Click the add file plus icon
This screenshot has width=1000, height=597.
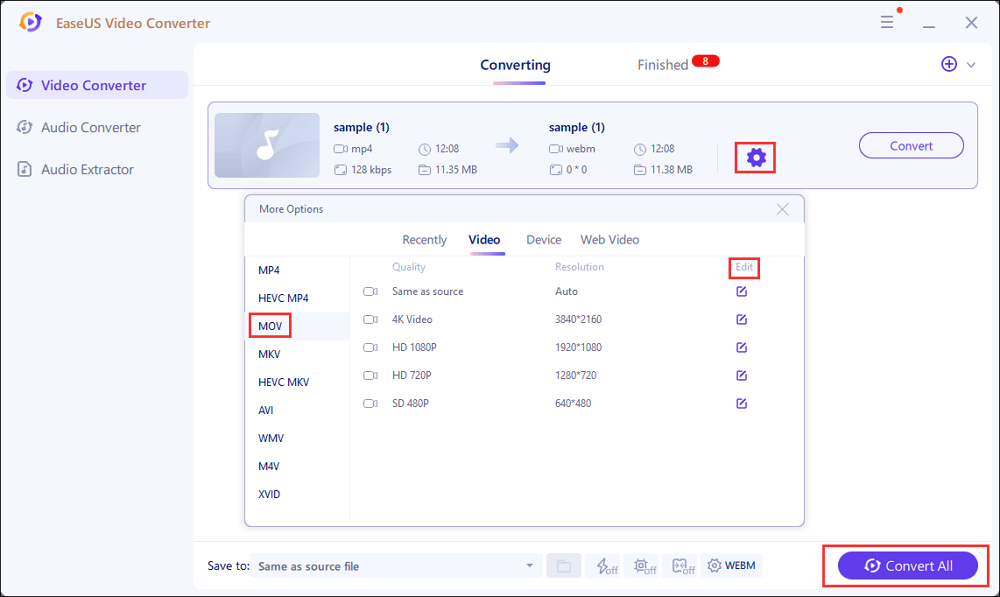coord(949,64)
